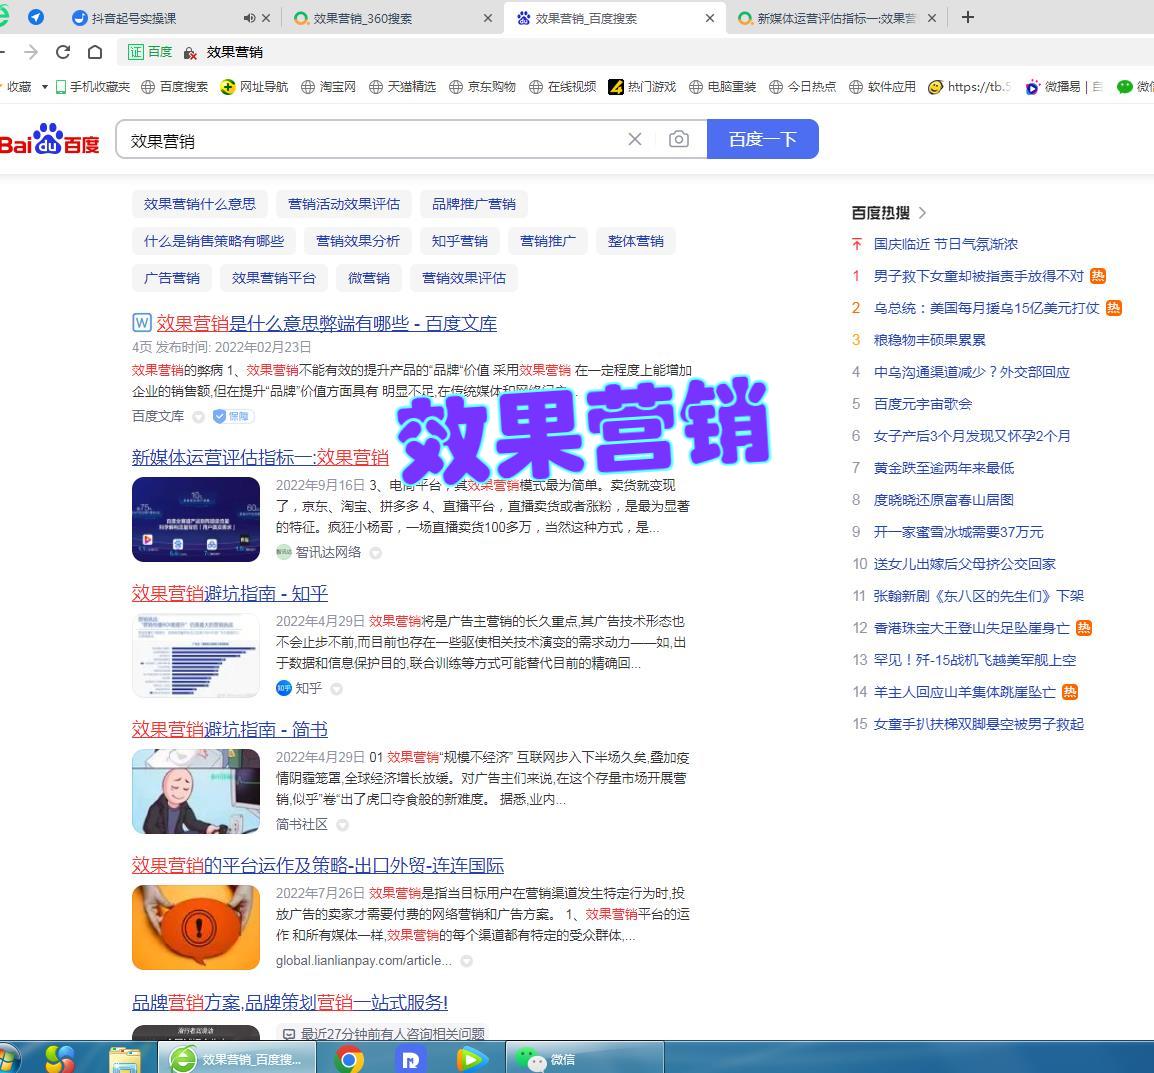Click the Baidu logo
Viewport: 1154px width, 1073px height.
point(49,139)
